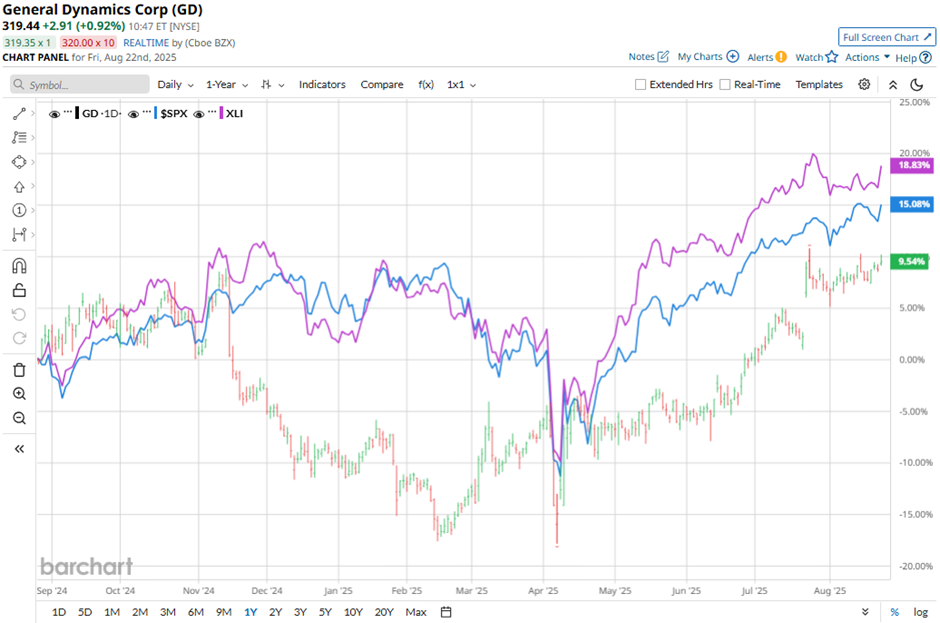
Task: Open chart settings gear icon
Action: 864,85
